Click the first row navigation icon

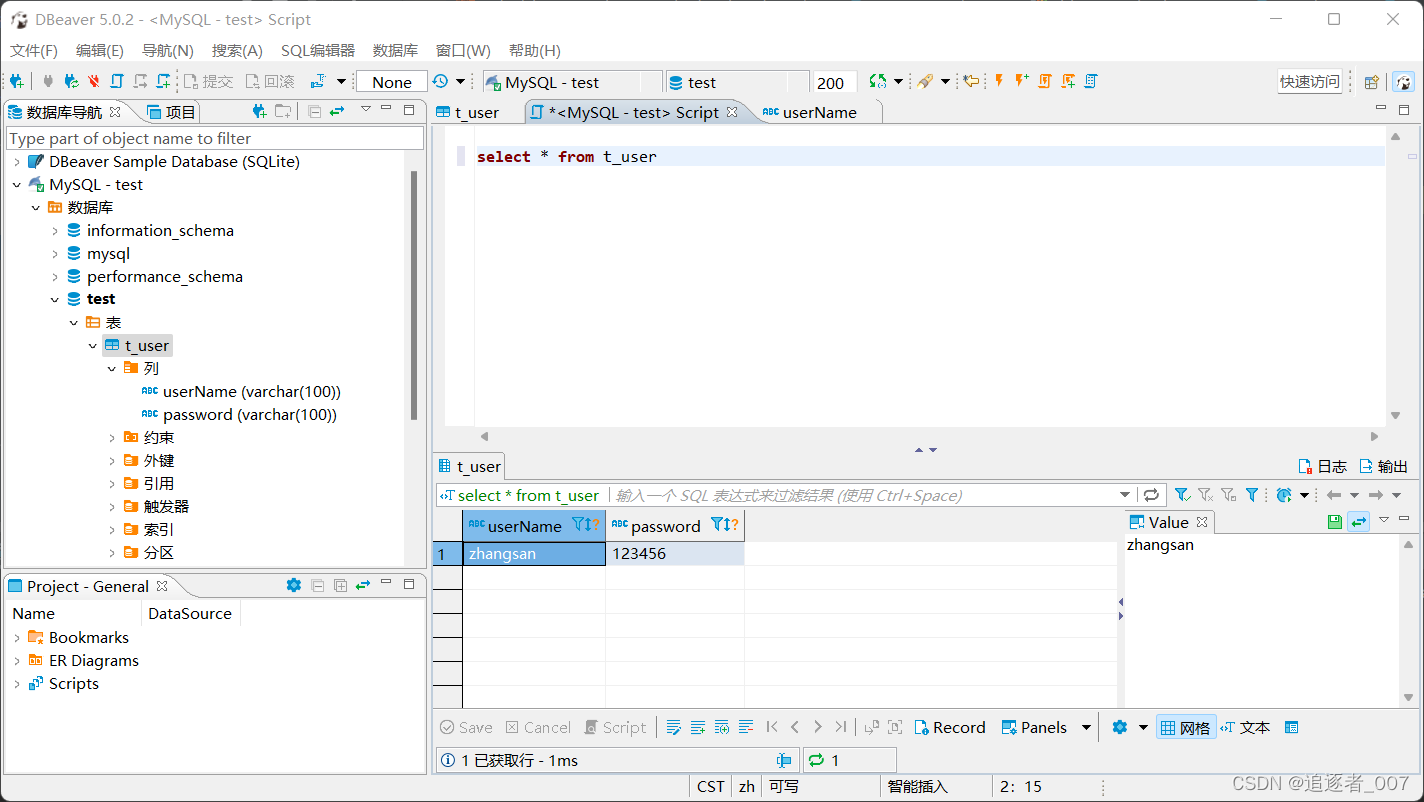tap(772, 727)
